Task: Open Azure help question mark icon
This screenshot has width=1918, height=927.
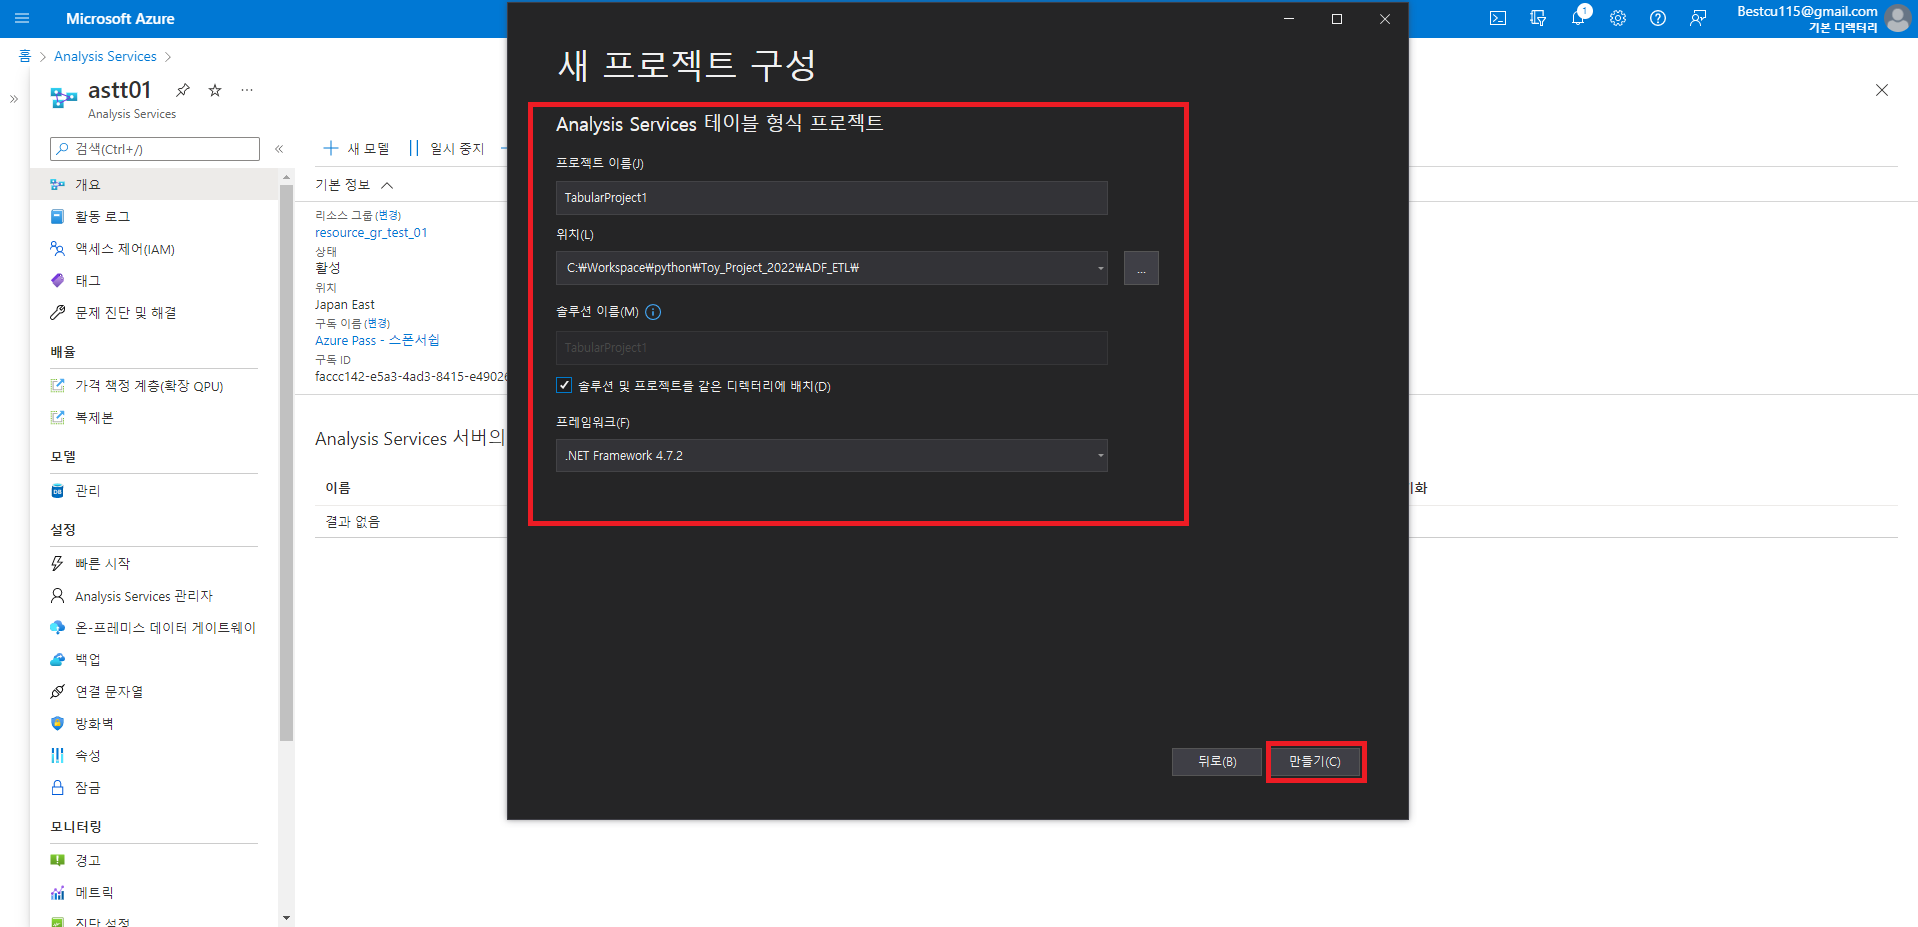Action: (1658, 18)
